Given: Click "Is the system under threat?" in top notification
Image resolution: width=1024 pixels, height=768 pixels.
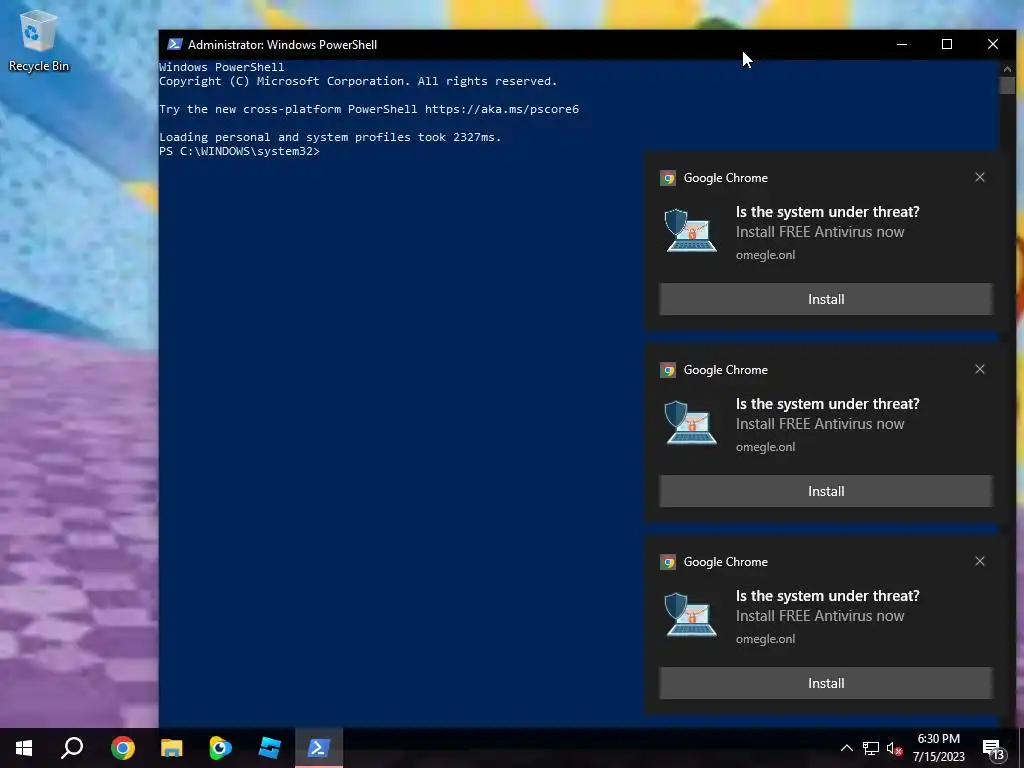Looking at the screenshot, I should pyautogui.click(x=827, y=212).
